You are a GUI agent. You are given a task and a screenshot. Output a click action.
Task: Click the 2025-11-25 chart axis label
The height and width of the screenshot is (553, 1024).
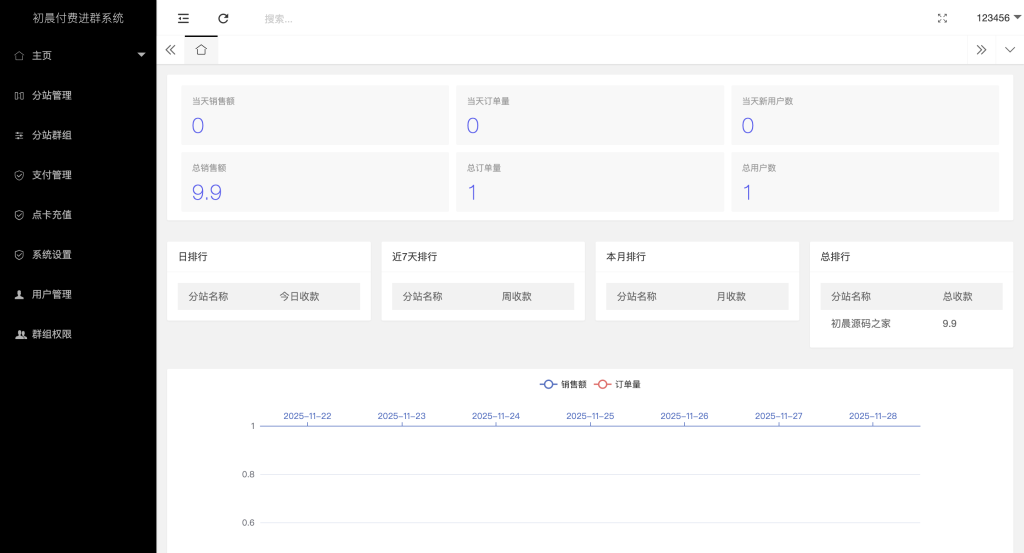point(590,416)
